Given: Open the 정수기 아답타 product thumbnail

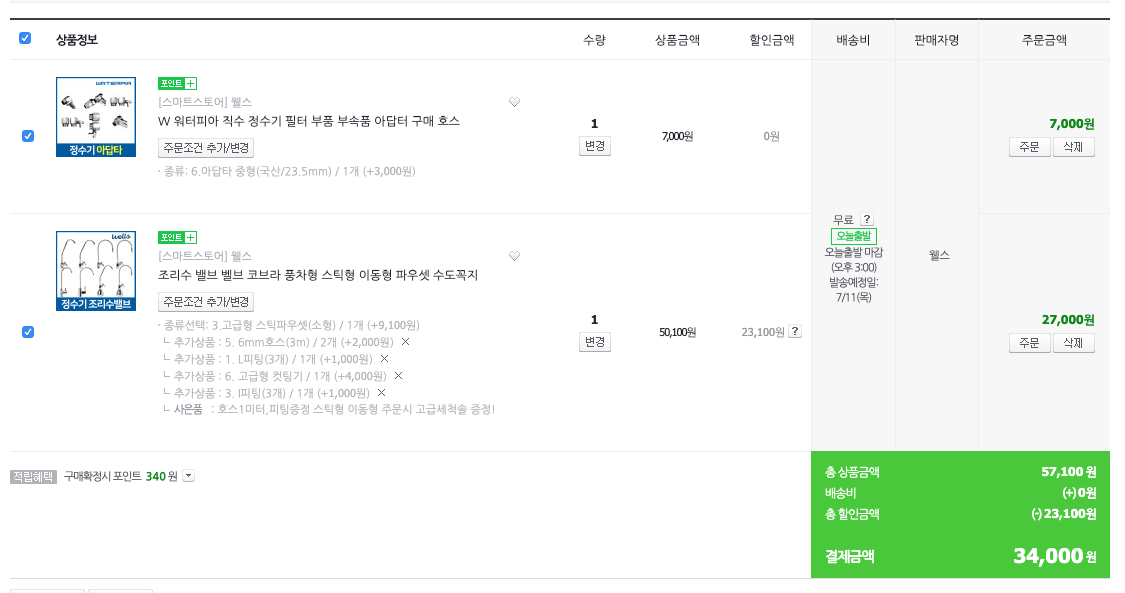Looking at the screenshot, I should click(96, 117).
